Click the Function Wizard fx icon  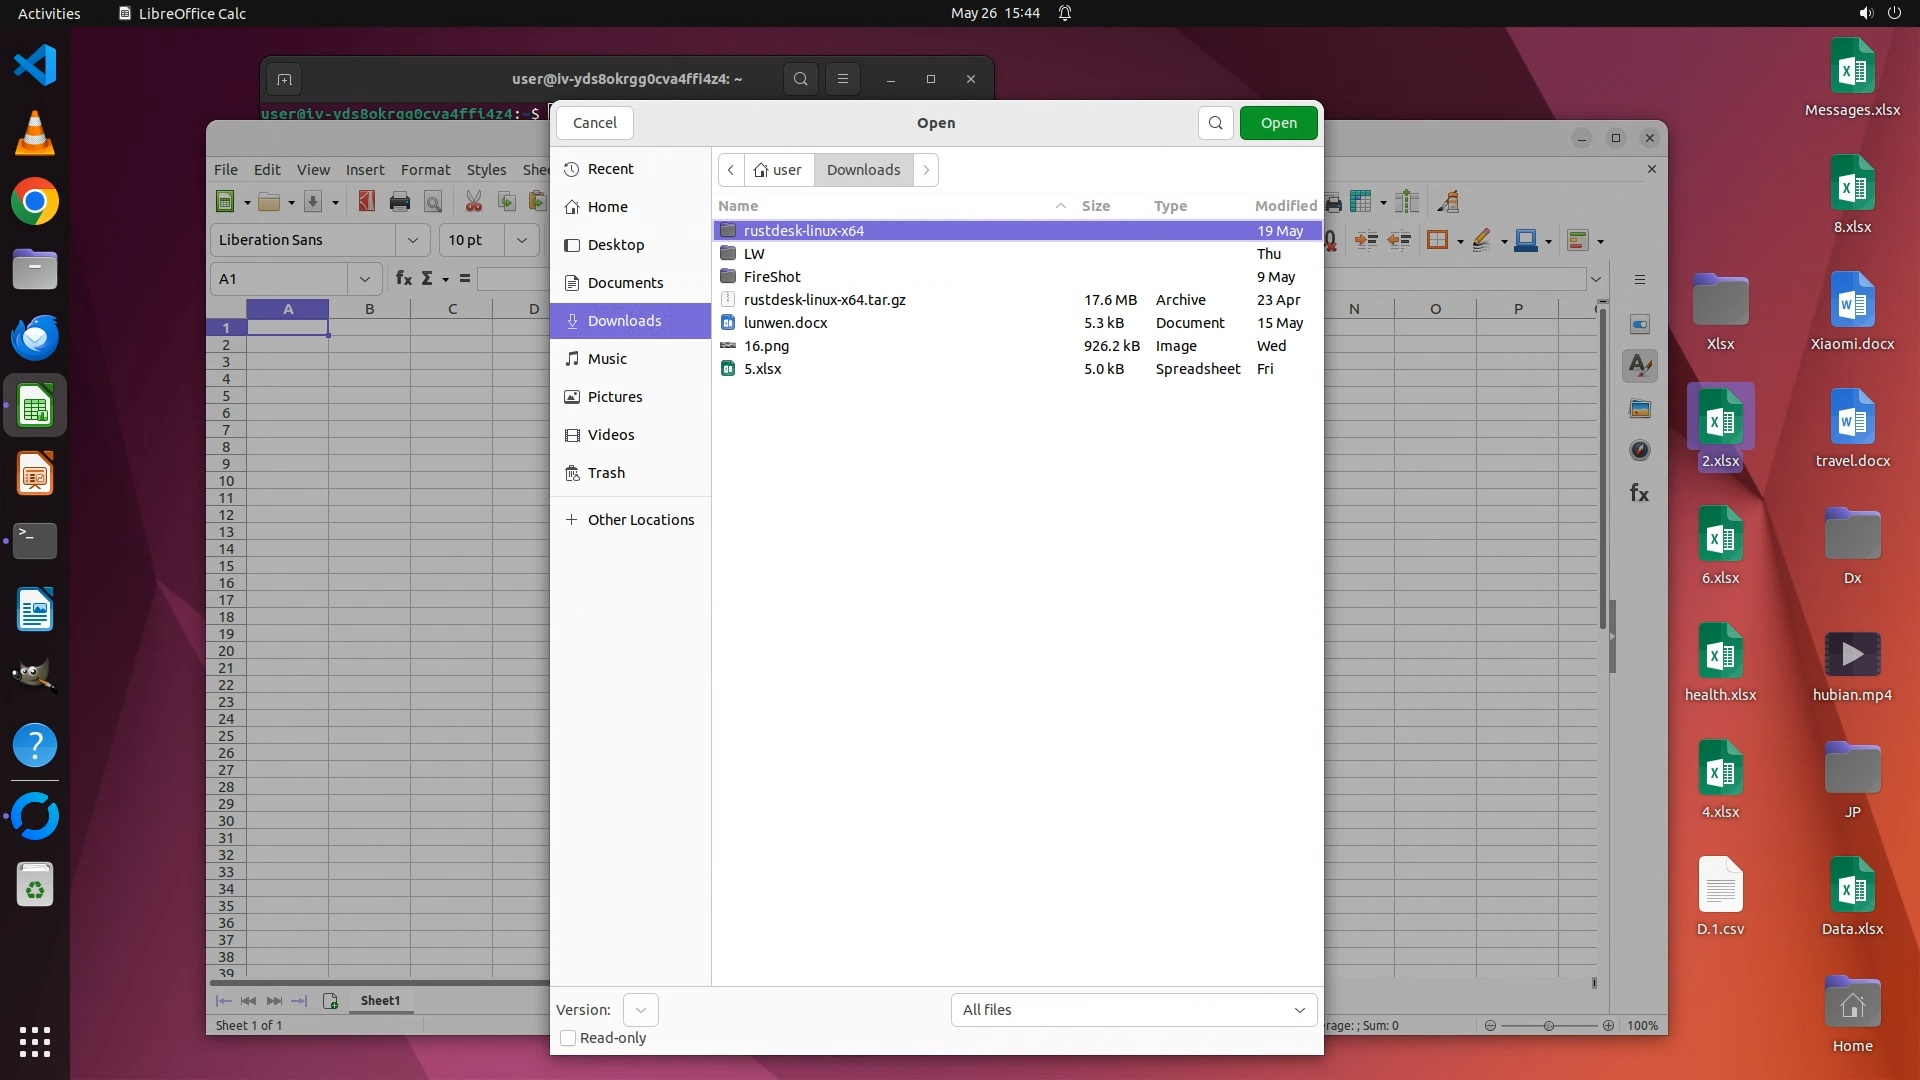coord(404,279)
